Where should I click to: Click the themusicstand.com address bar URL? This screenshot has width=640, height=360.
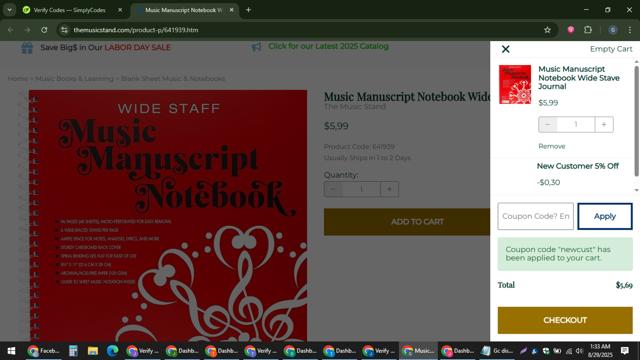(136, 30)
